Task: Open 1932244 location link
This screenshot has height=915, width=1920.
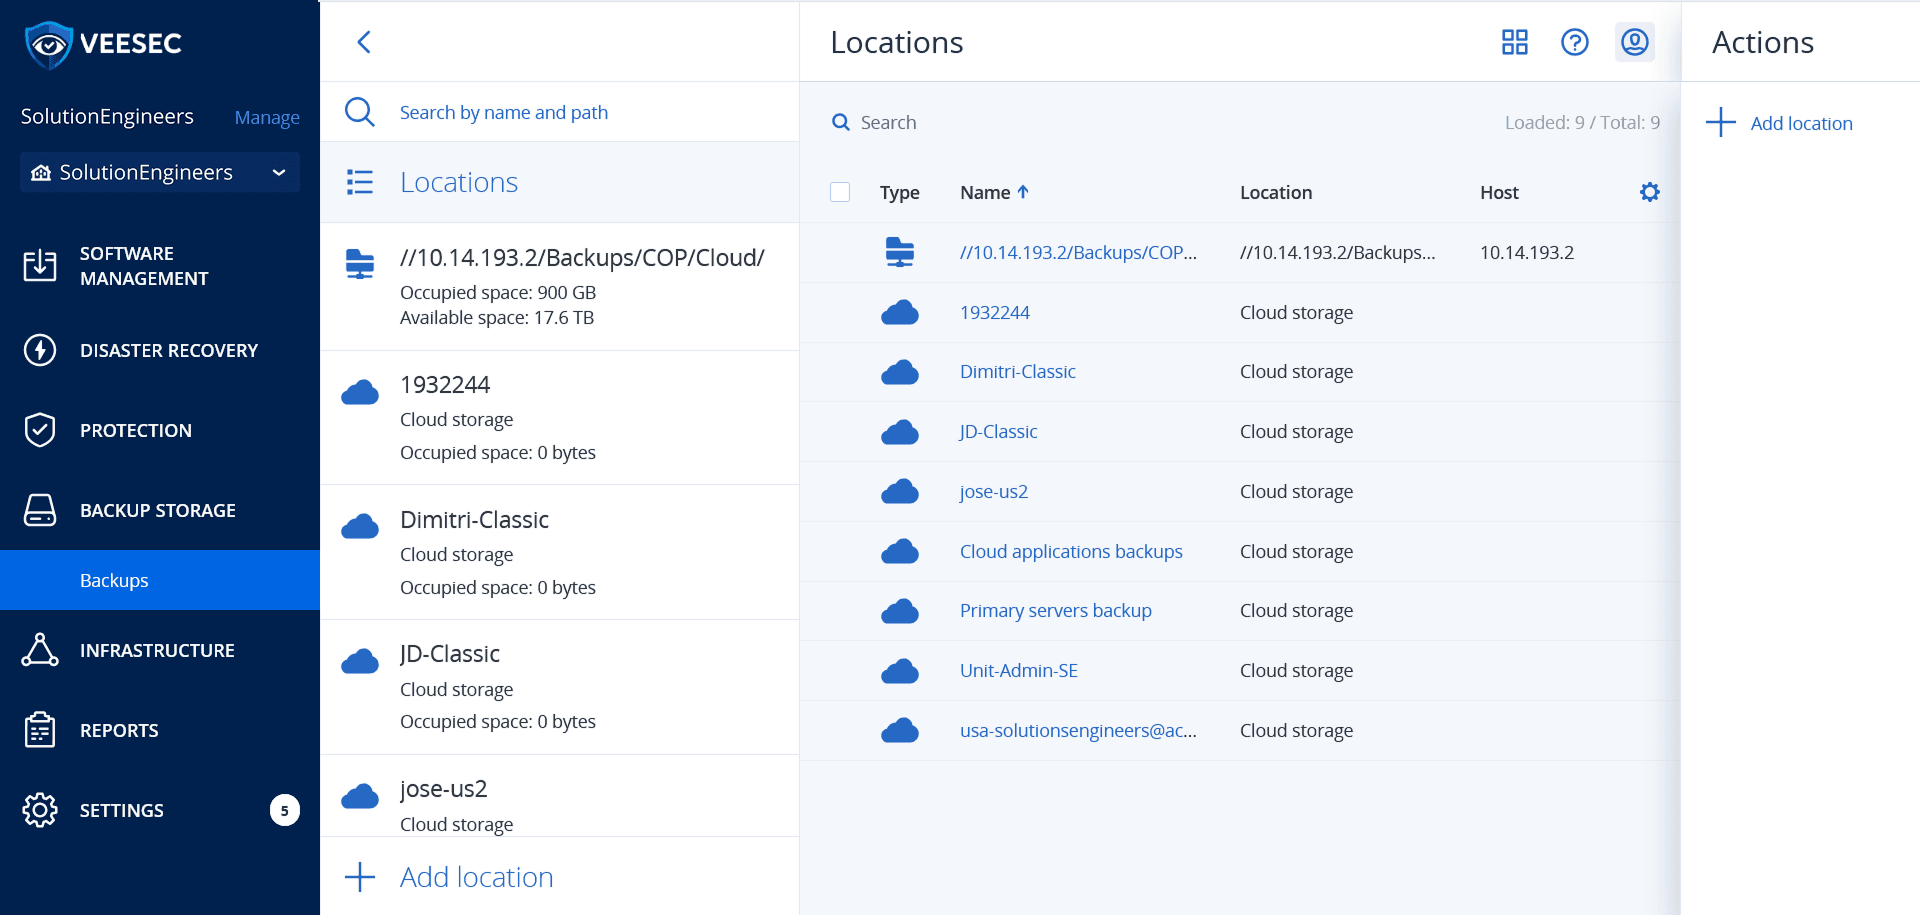Action: coord(995,312)
